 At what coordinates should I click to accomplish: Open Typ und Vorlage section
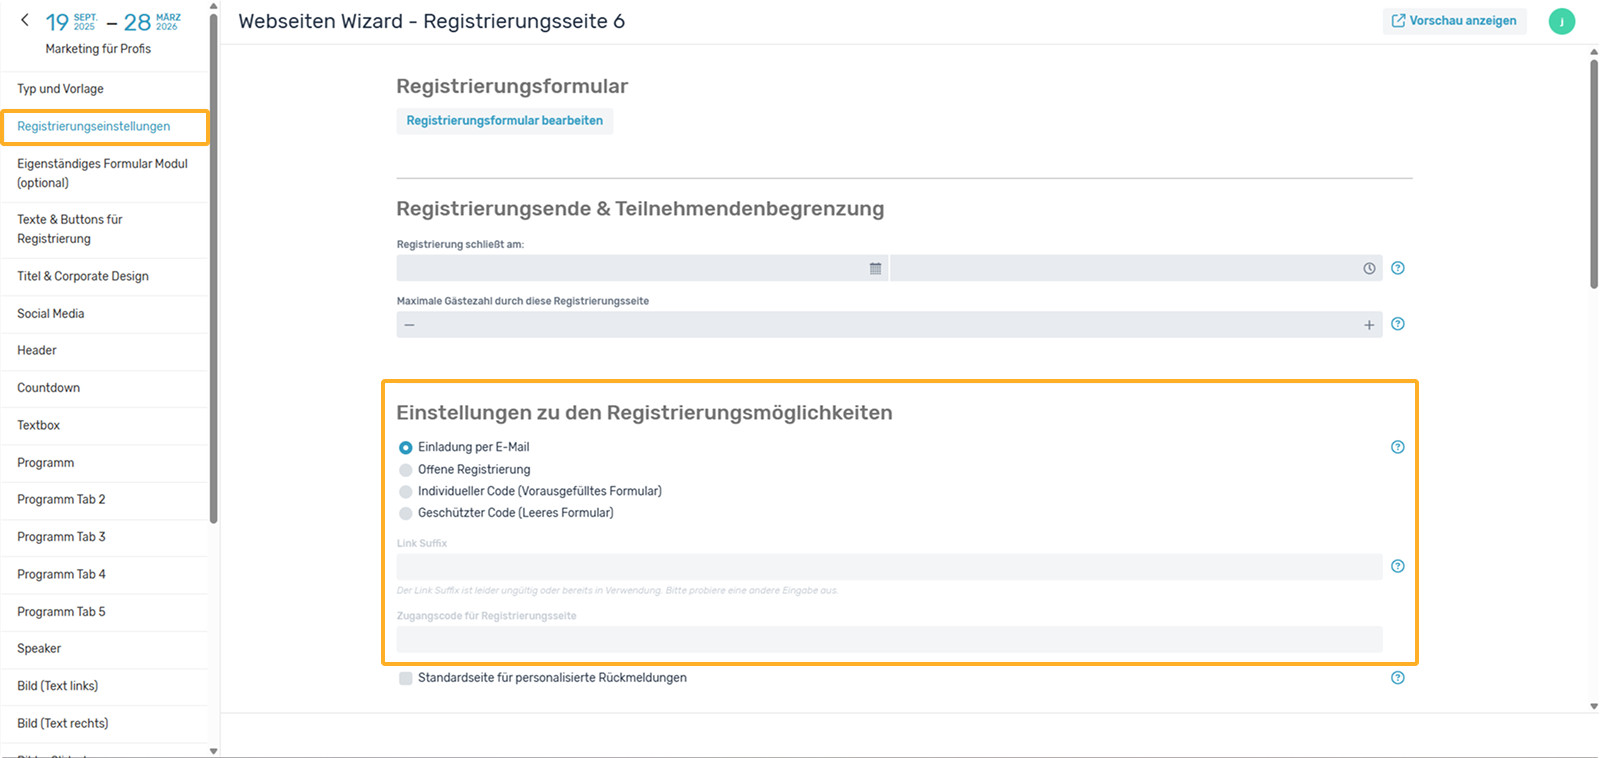pos(105,89)
